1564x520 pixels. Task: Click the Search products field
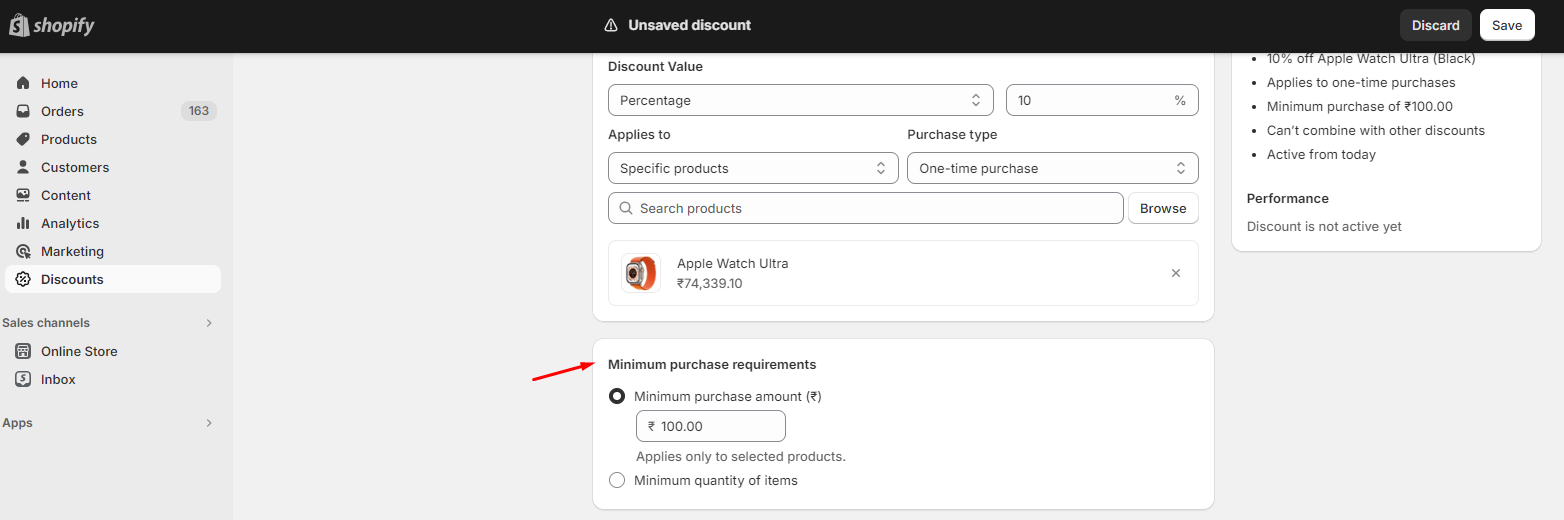click(866, 208)
